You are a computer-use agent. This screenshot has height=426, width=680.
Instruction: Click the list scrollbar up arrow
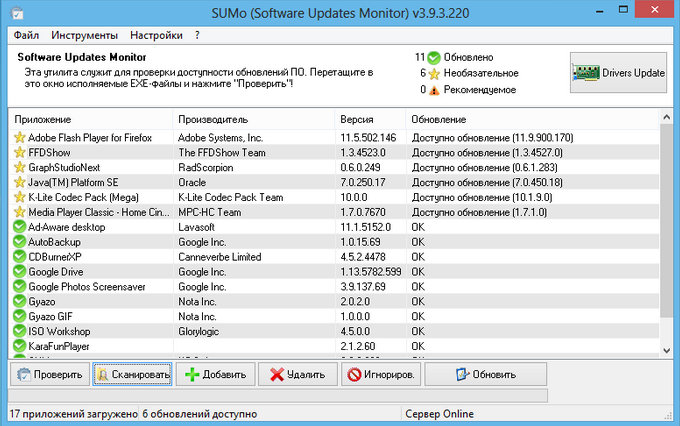tap(667, 117)
